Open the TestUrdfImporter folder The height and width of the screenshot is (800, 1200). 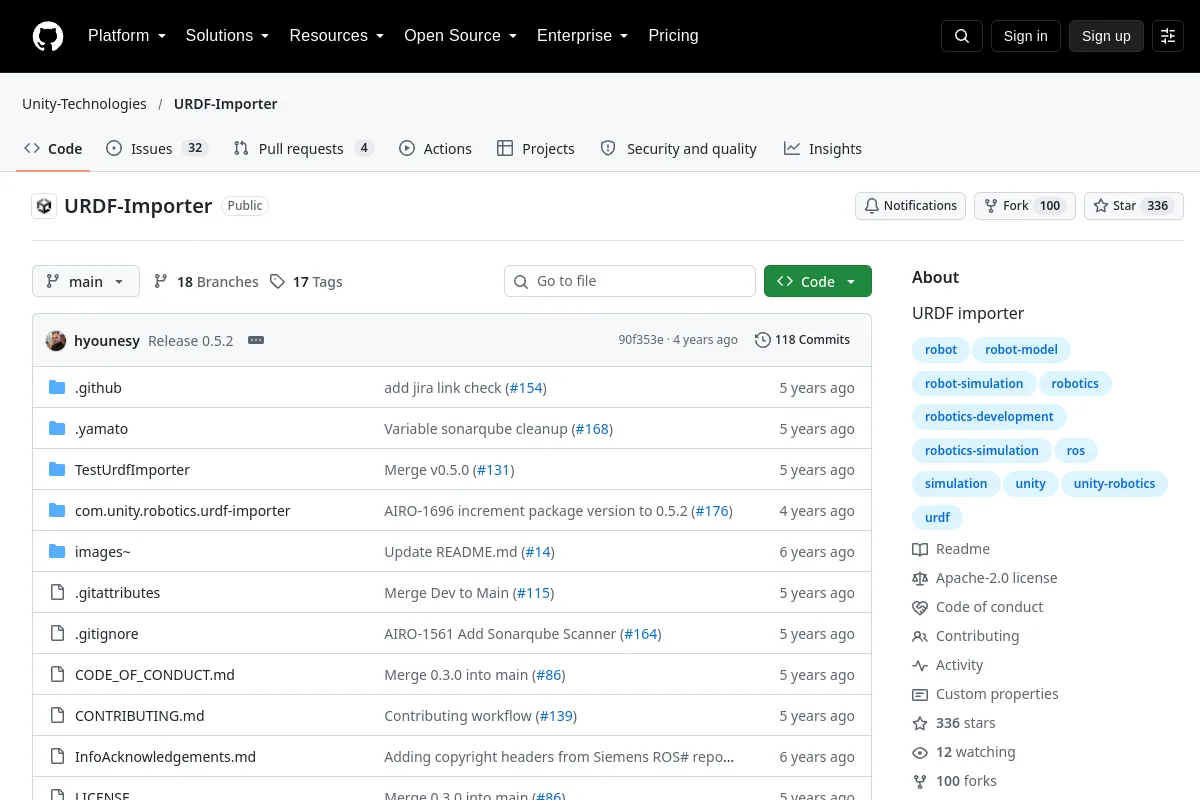132,470
